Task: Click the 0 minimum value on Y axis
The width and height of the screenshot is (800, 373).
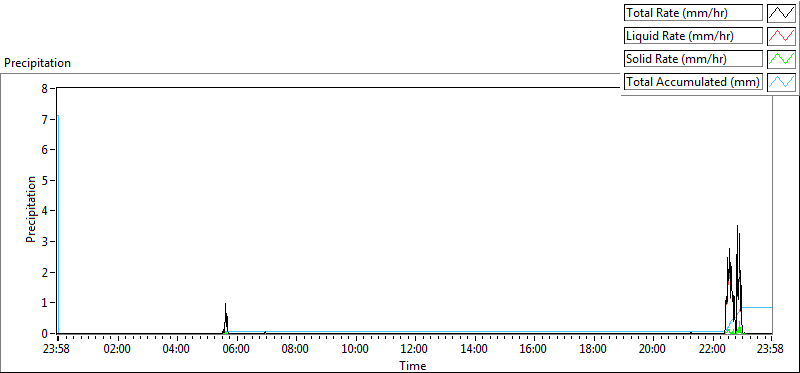Action: [x=44, y=333]
